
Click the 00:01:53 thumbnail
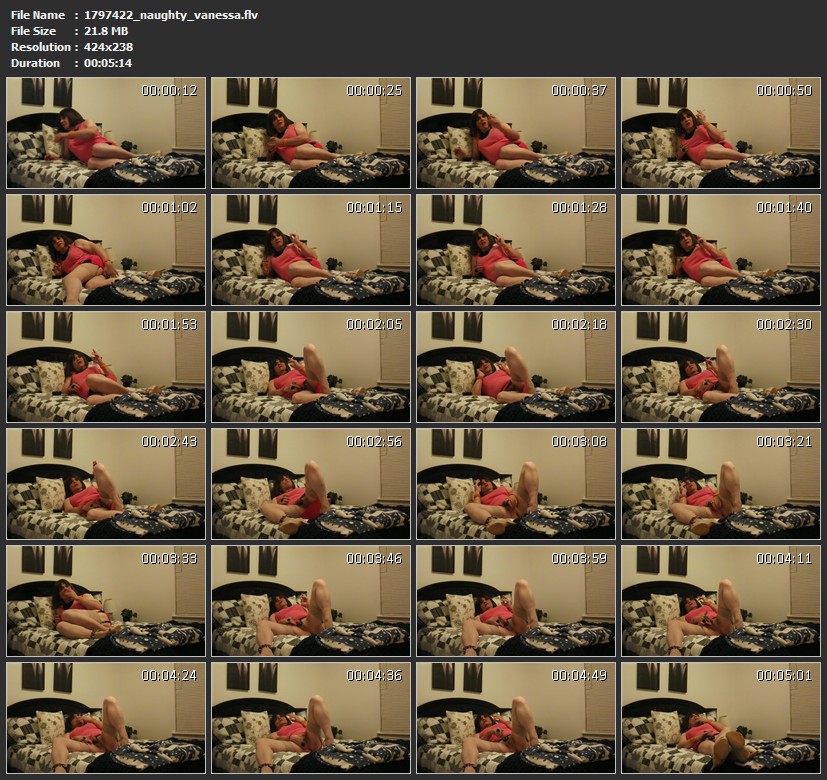coord(106,367)
